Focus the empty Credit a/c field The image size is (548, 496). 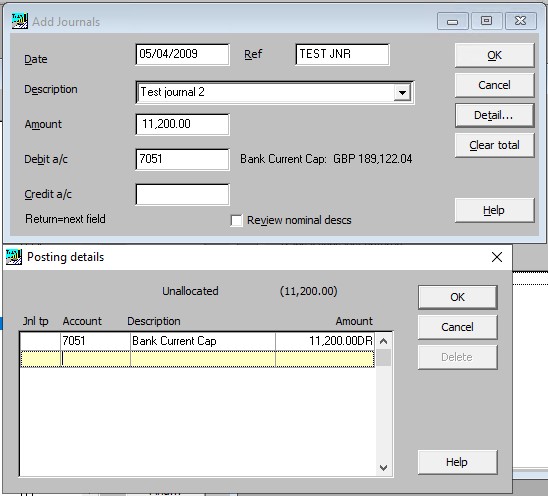click(x=182, y=194)
